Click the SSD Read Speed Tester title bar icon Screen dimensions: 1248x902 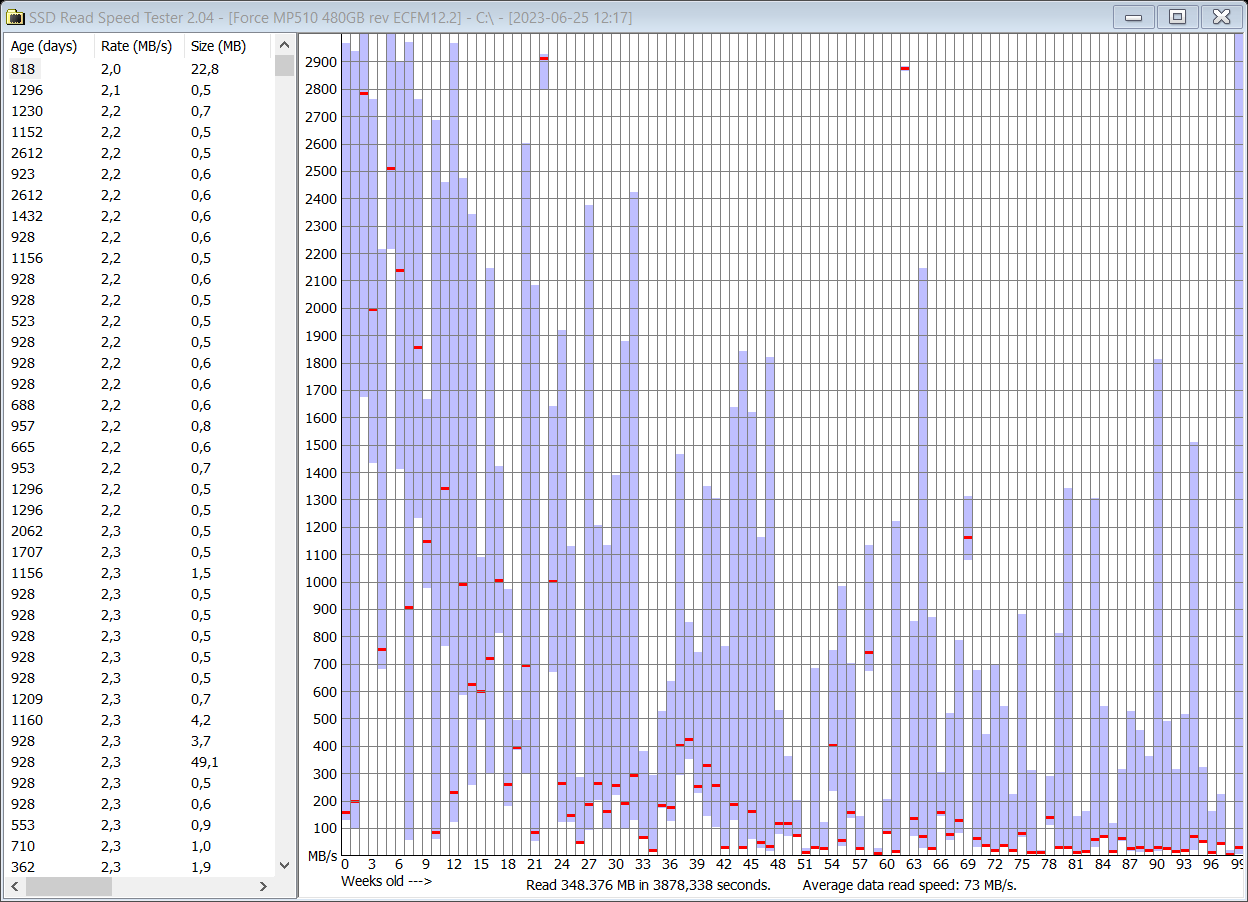16,17
